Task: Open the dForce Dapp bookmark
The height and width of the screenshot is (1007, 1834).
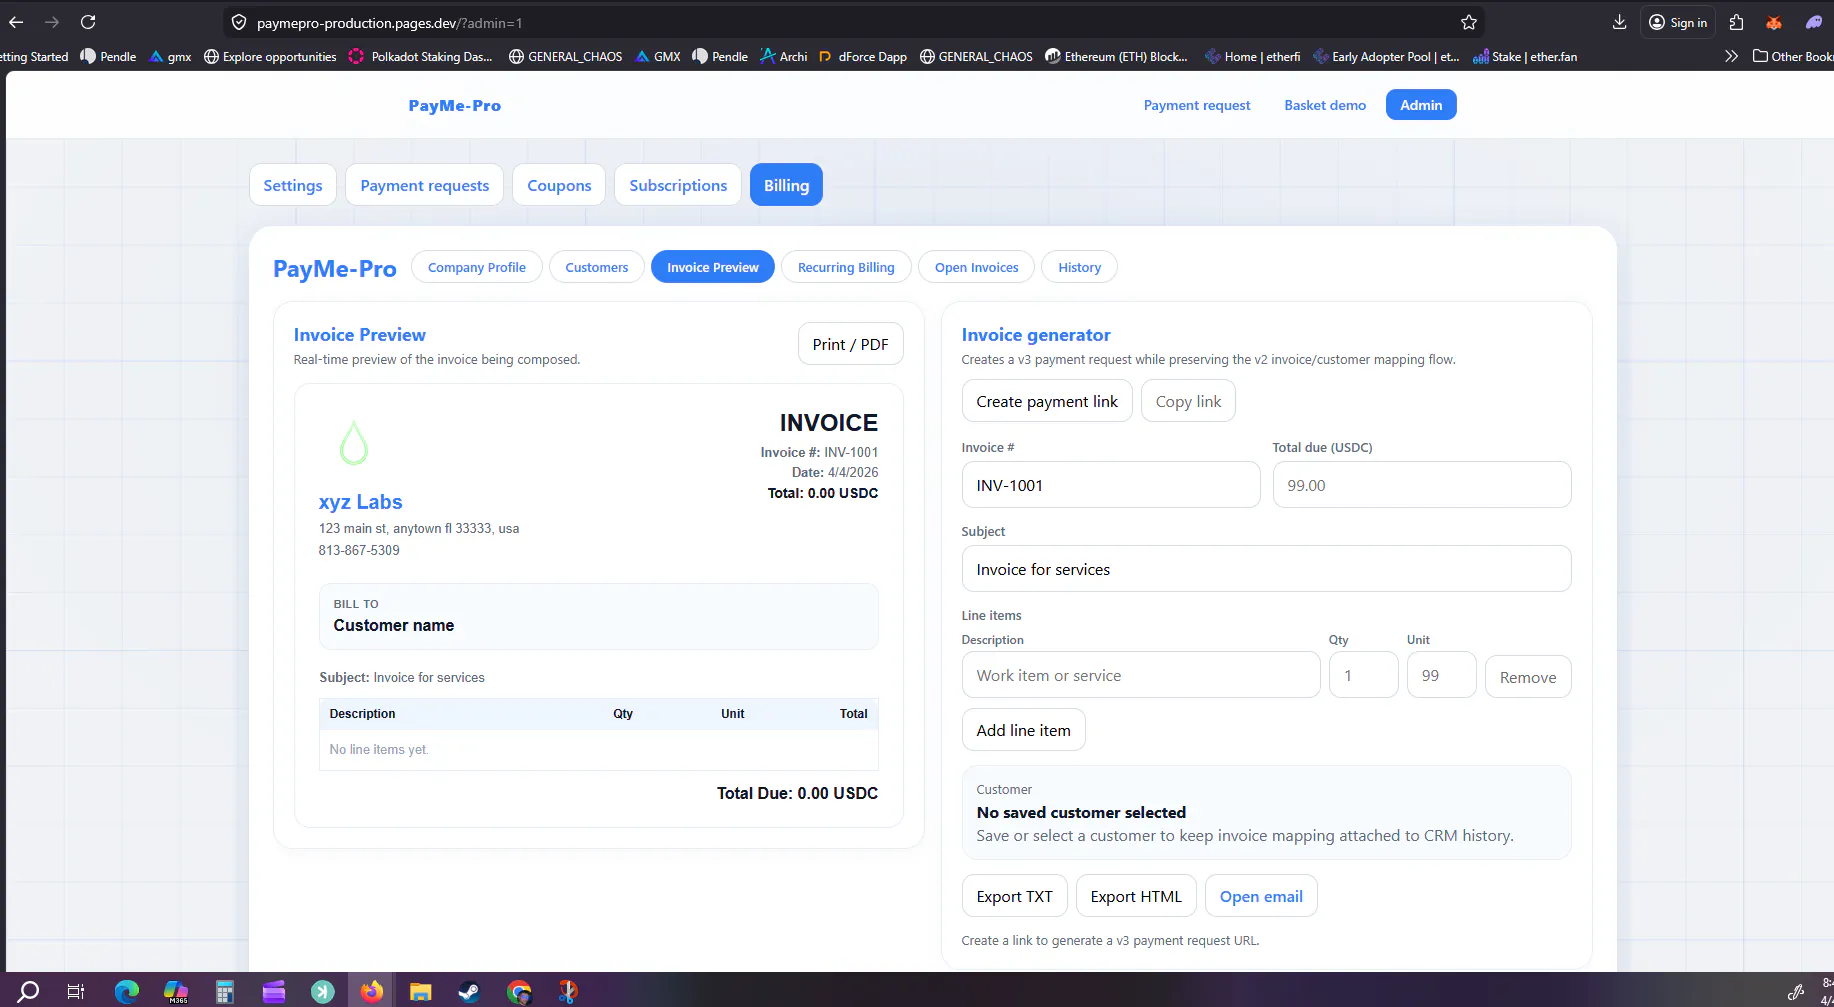Action: click(x=863, y=56)
